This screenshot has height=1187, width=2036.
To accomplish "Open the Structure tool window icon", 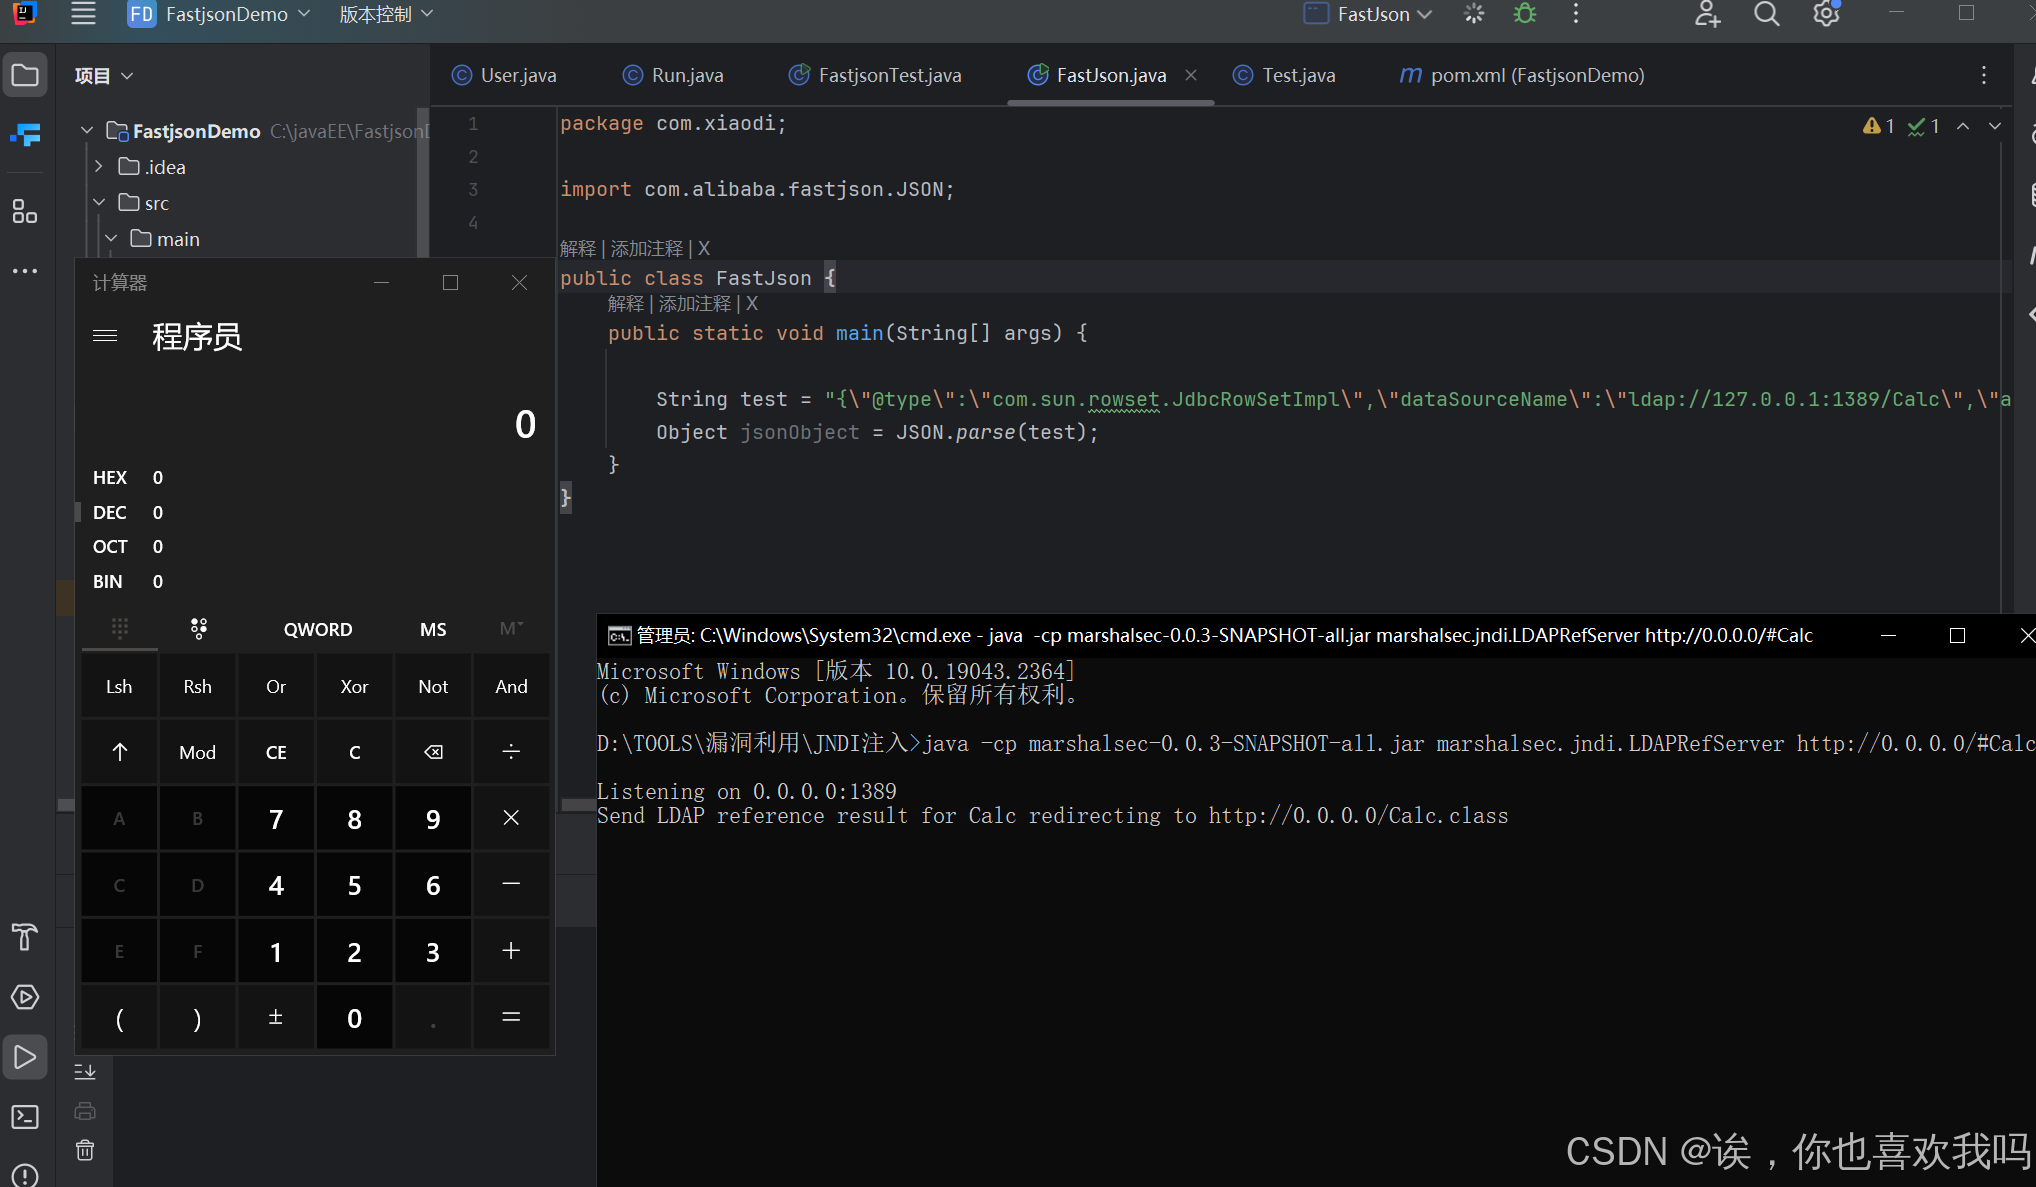I will tap(25, 211).
